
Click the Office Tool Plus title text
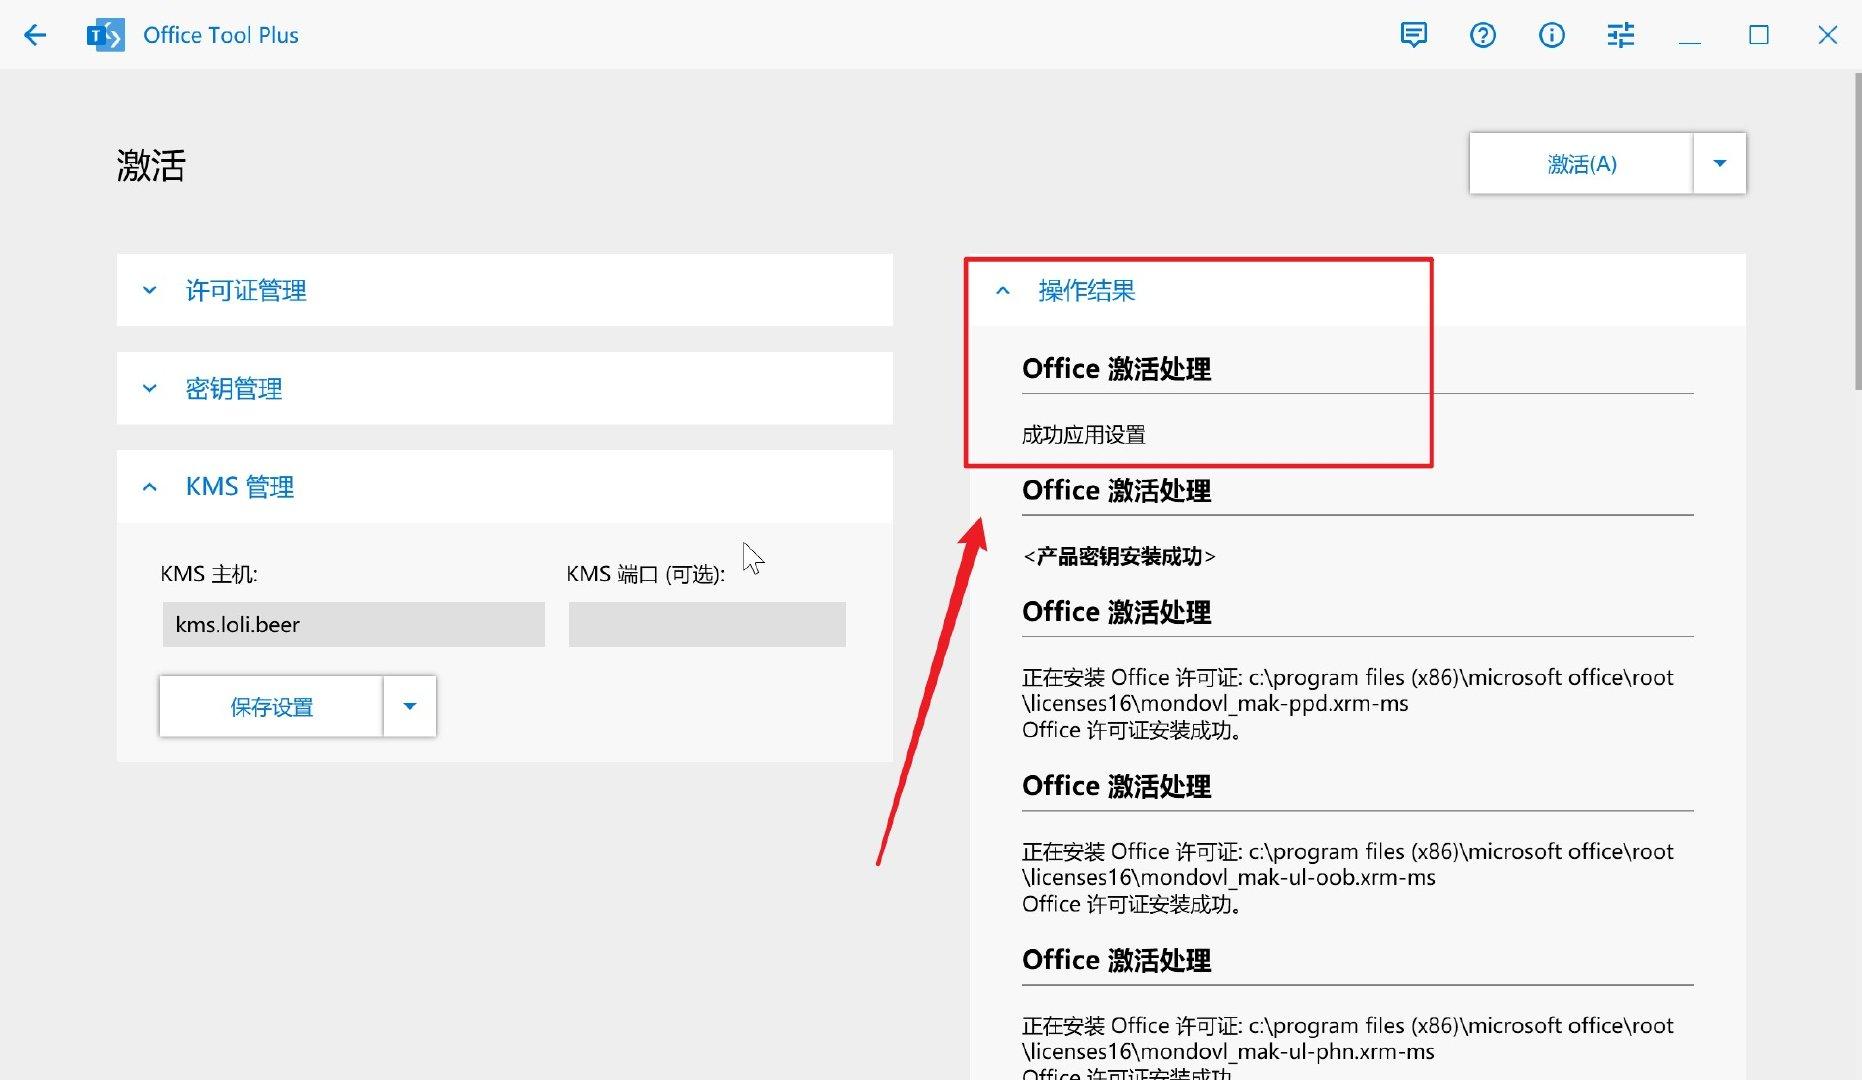pyautogui.click(x=221, y=35)
